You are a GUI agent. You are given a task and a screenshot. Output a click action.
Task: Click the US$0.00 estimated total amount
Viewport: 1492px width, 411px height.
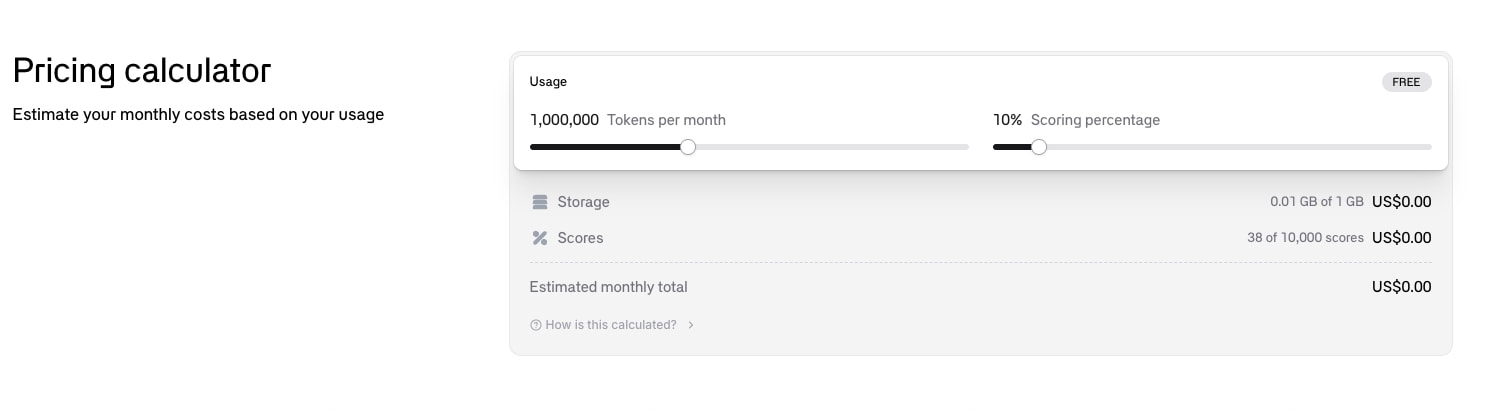pos(1402,287)
